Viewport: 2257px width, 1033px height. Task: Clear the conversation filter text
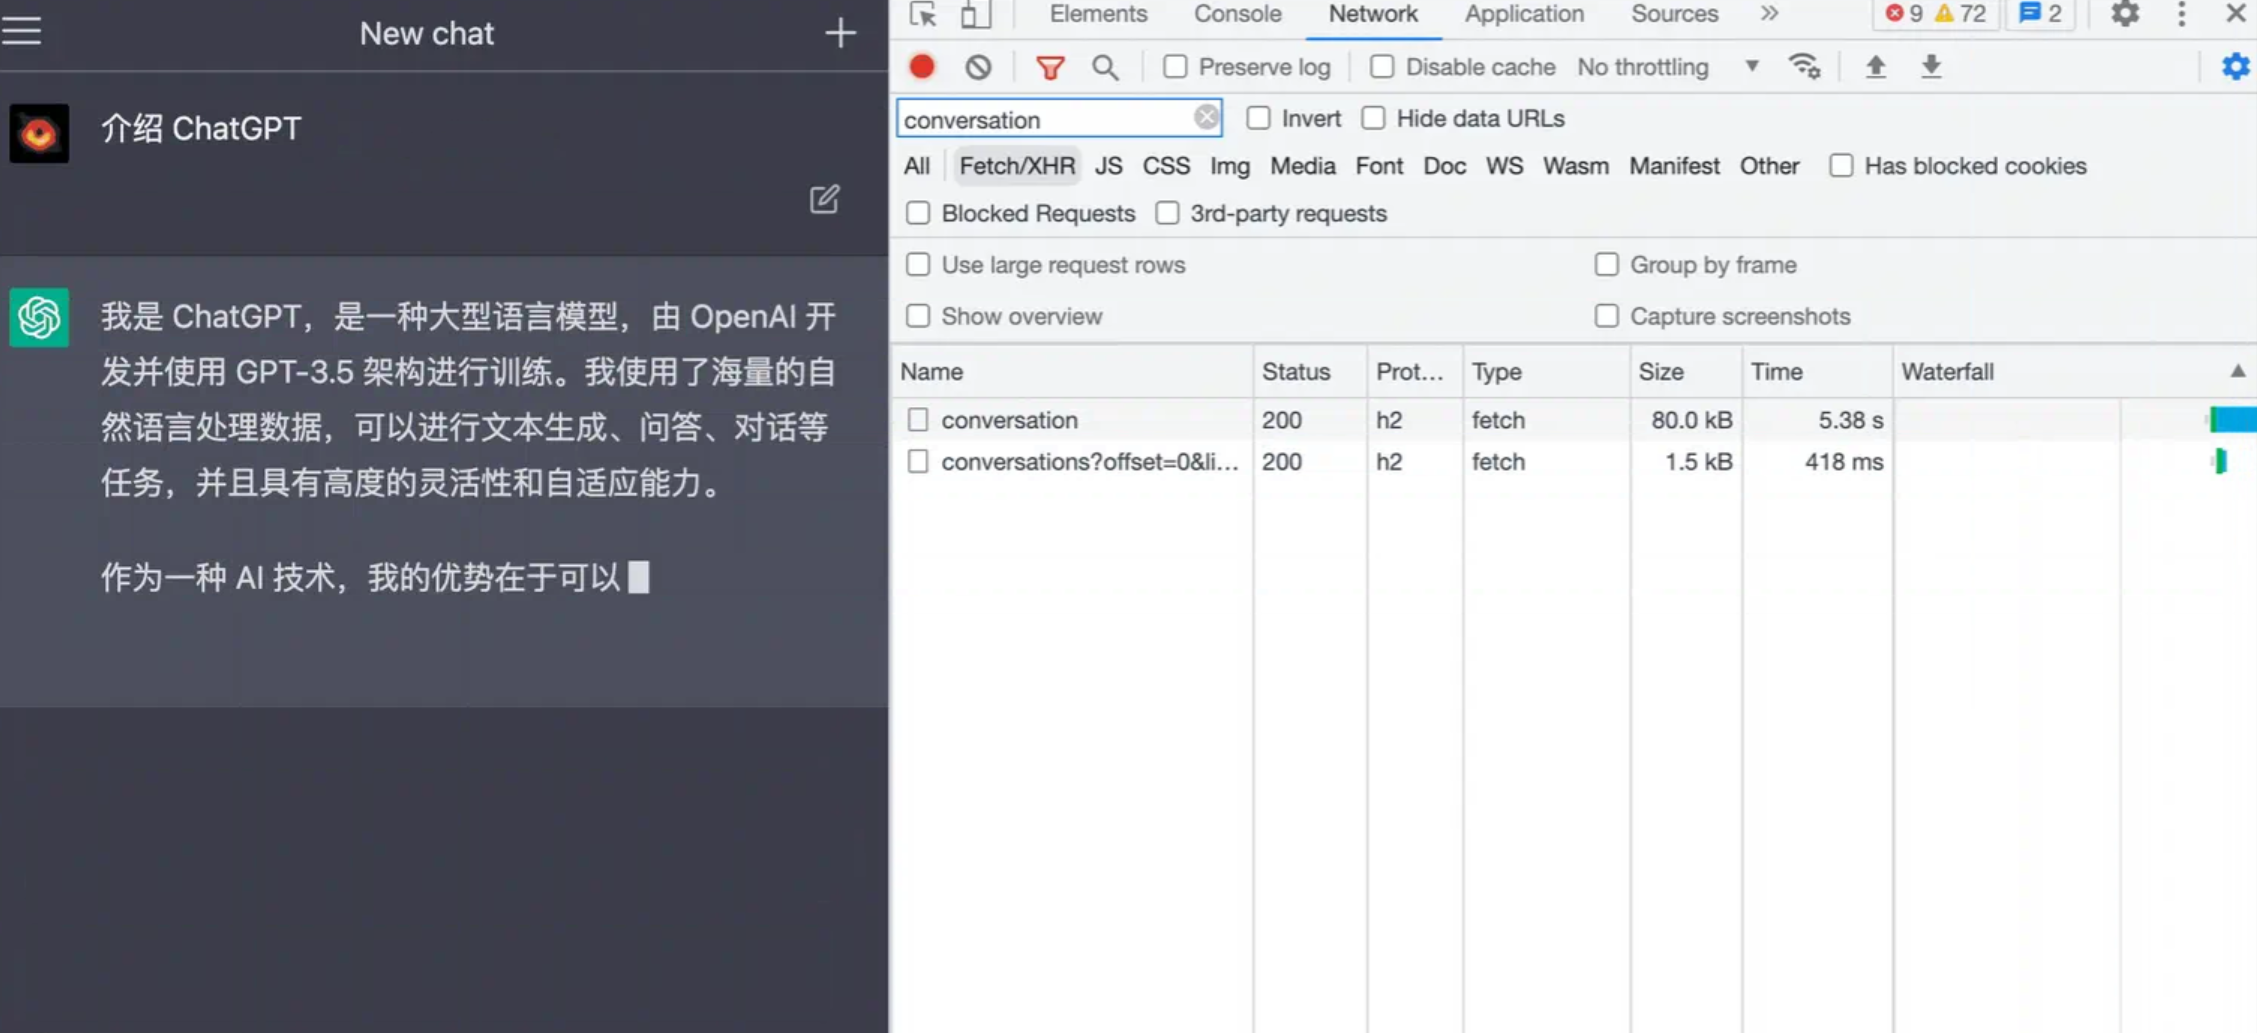[1206, 118]
